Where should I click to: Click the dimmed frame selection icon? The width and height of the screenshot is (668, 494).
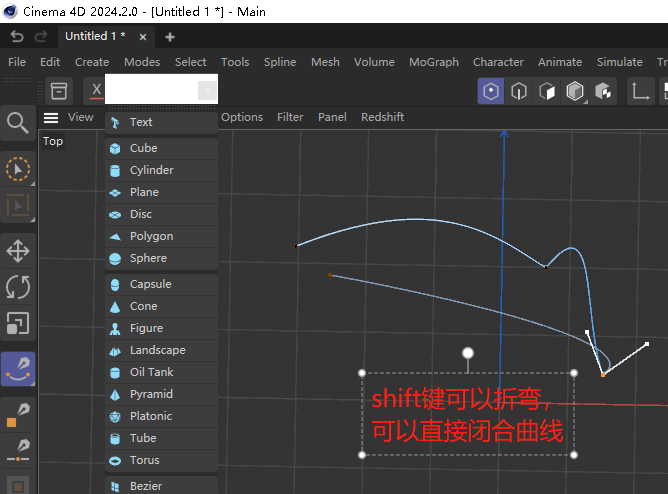(18, 205)
